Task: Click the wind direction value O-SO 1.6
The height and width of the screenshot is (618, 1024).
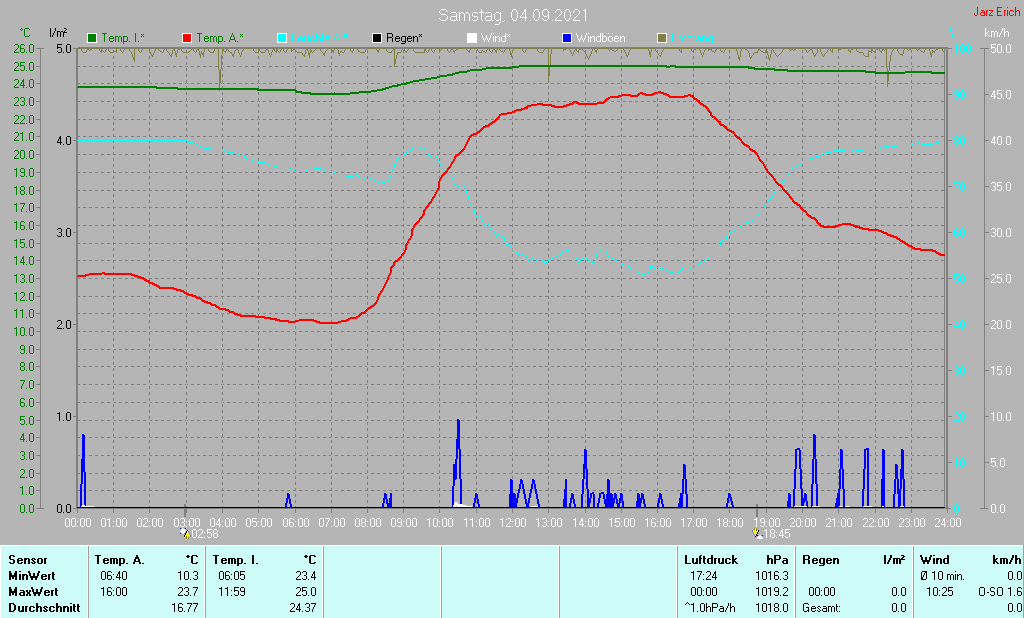Action: (1000, 592)
